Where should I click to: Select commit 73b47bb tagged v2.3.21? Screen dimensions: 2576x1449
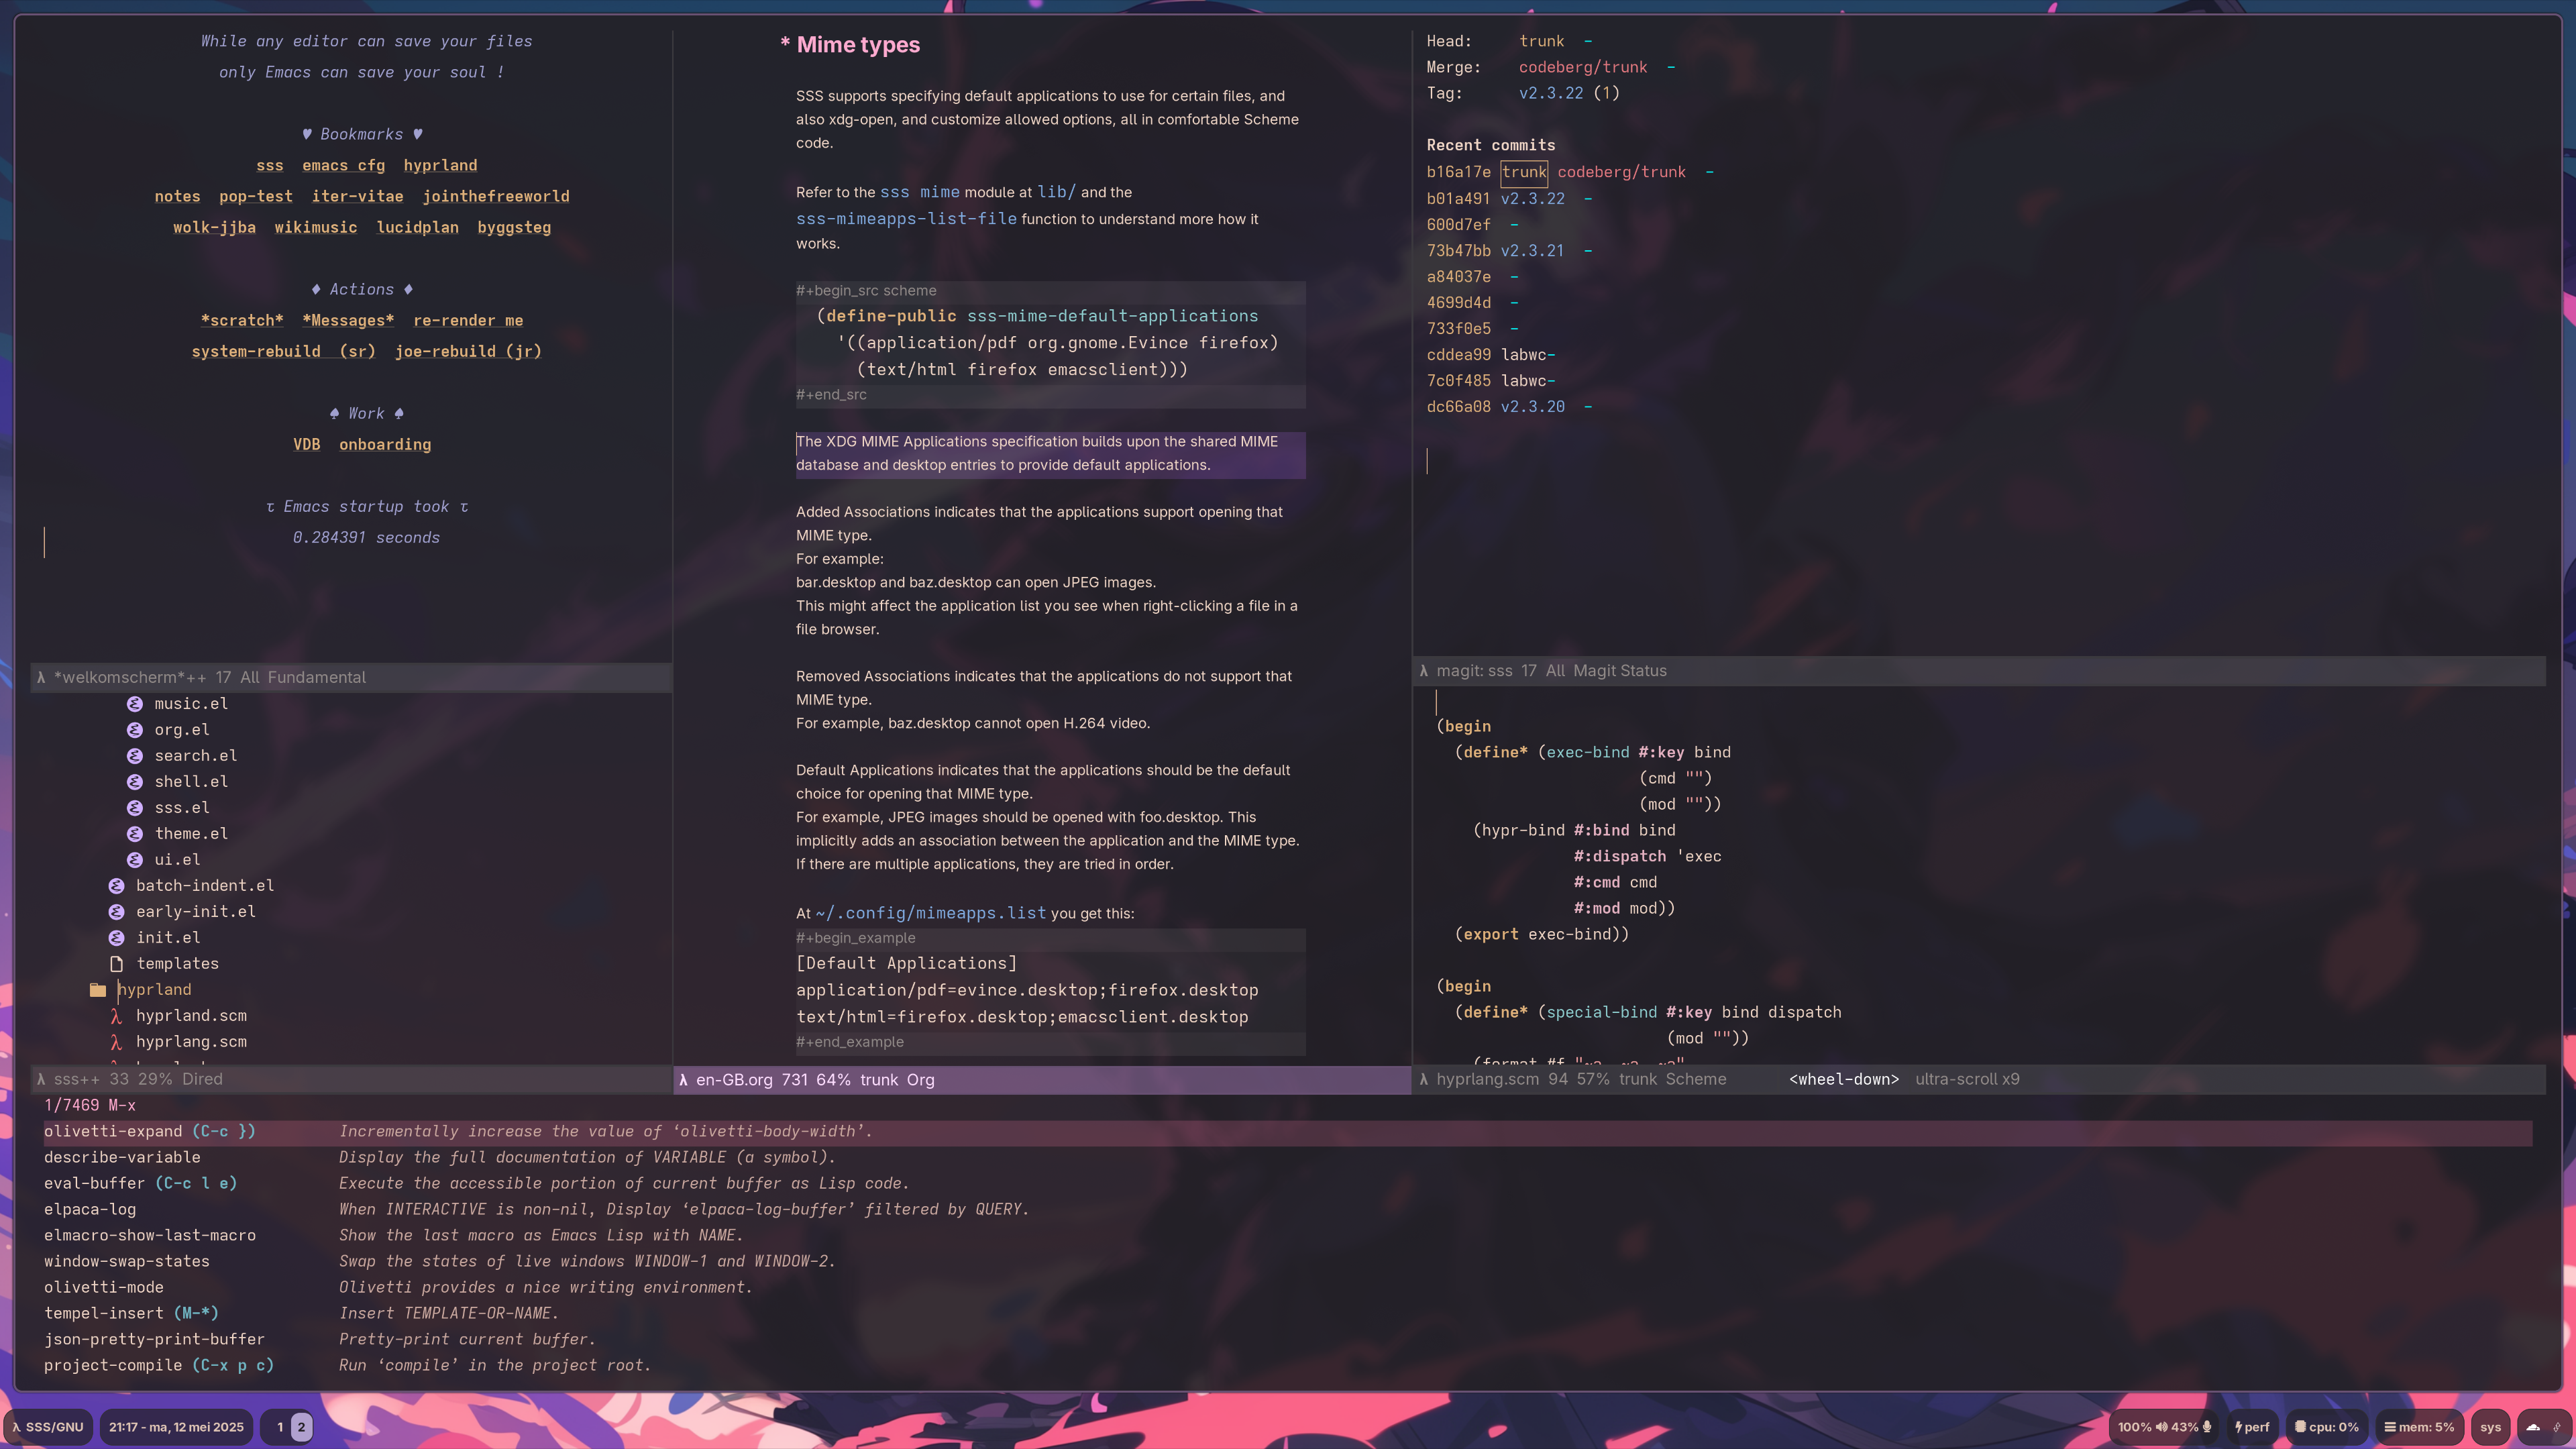pos(1458,250)
